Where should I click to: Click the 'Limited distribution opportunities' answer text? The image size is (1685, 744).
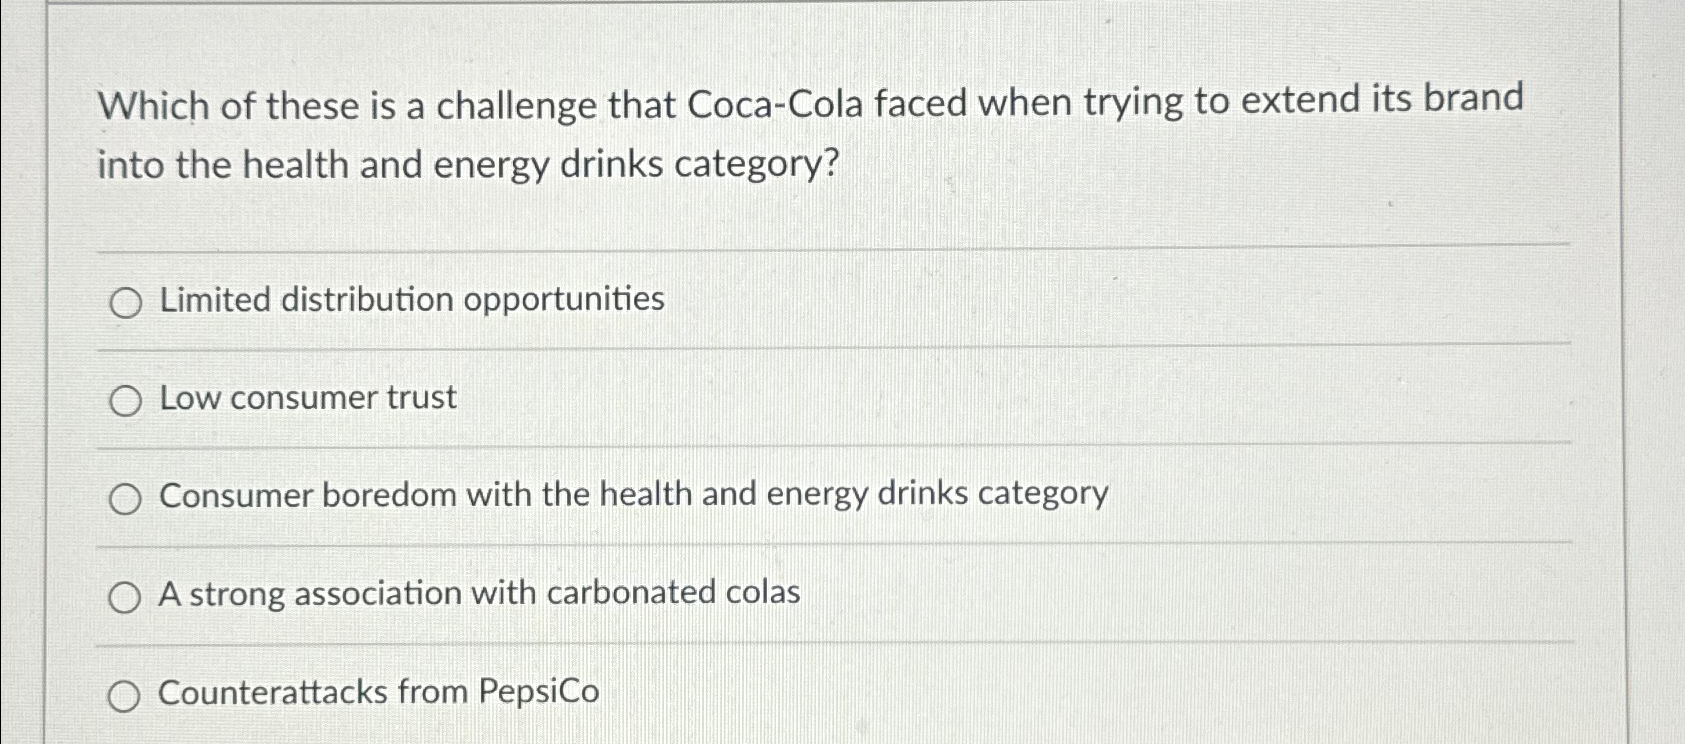[412, 299]
